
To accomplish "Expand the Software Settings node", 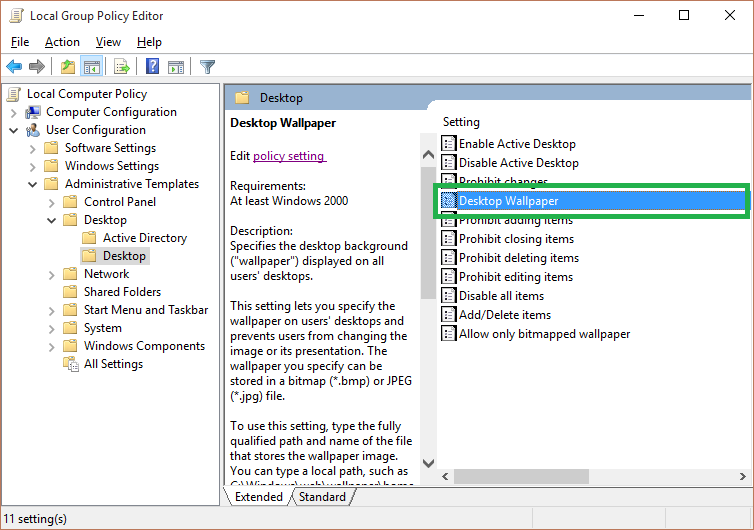I will pos(32,149).
